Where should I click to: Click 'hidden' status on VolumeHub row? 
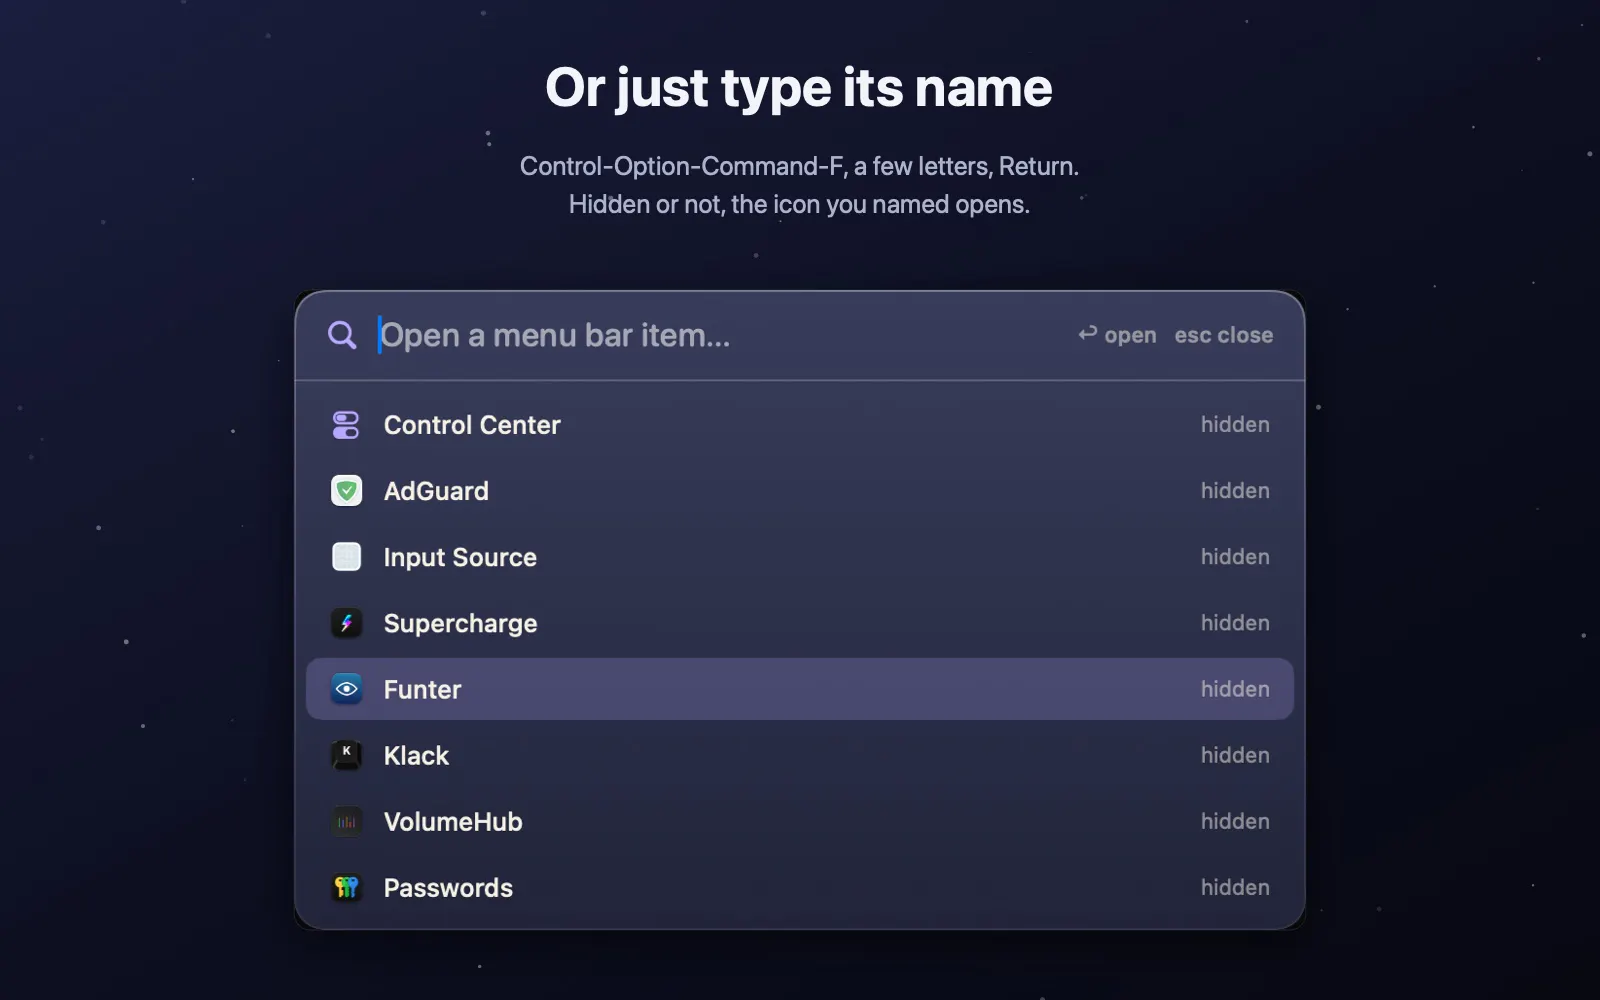click(x=1235, y=820)
